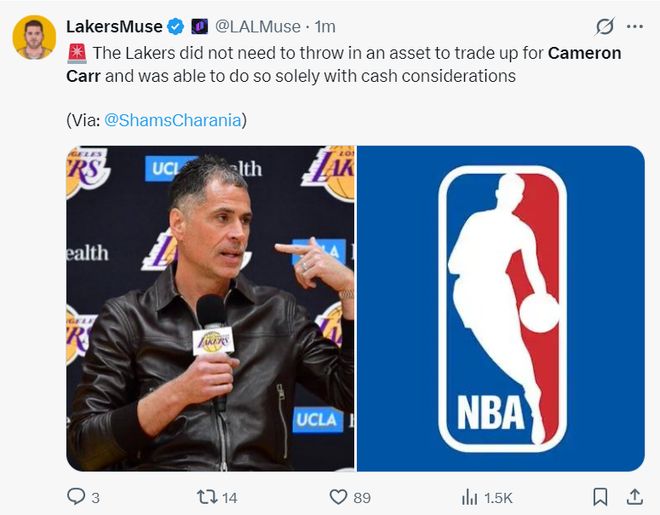Screen dimensions: 660x515
Task: Click the tweet text about Cameron Carr
Action: point(343,64)
